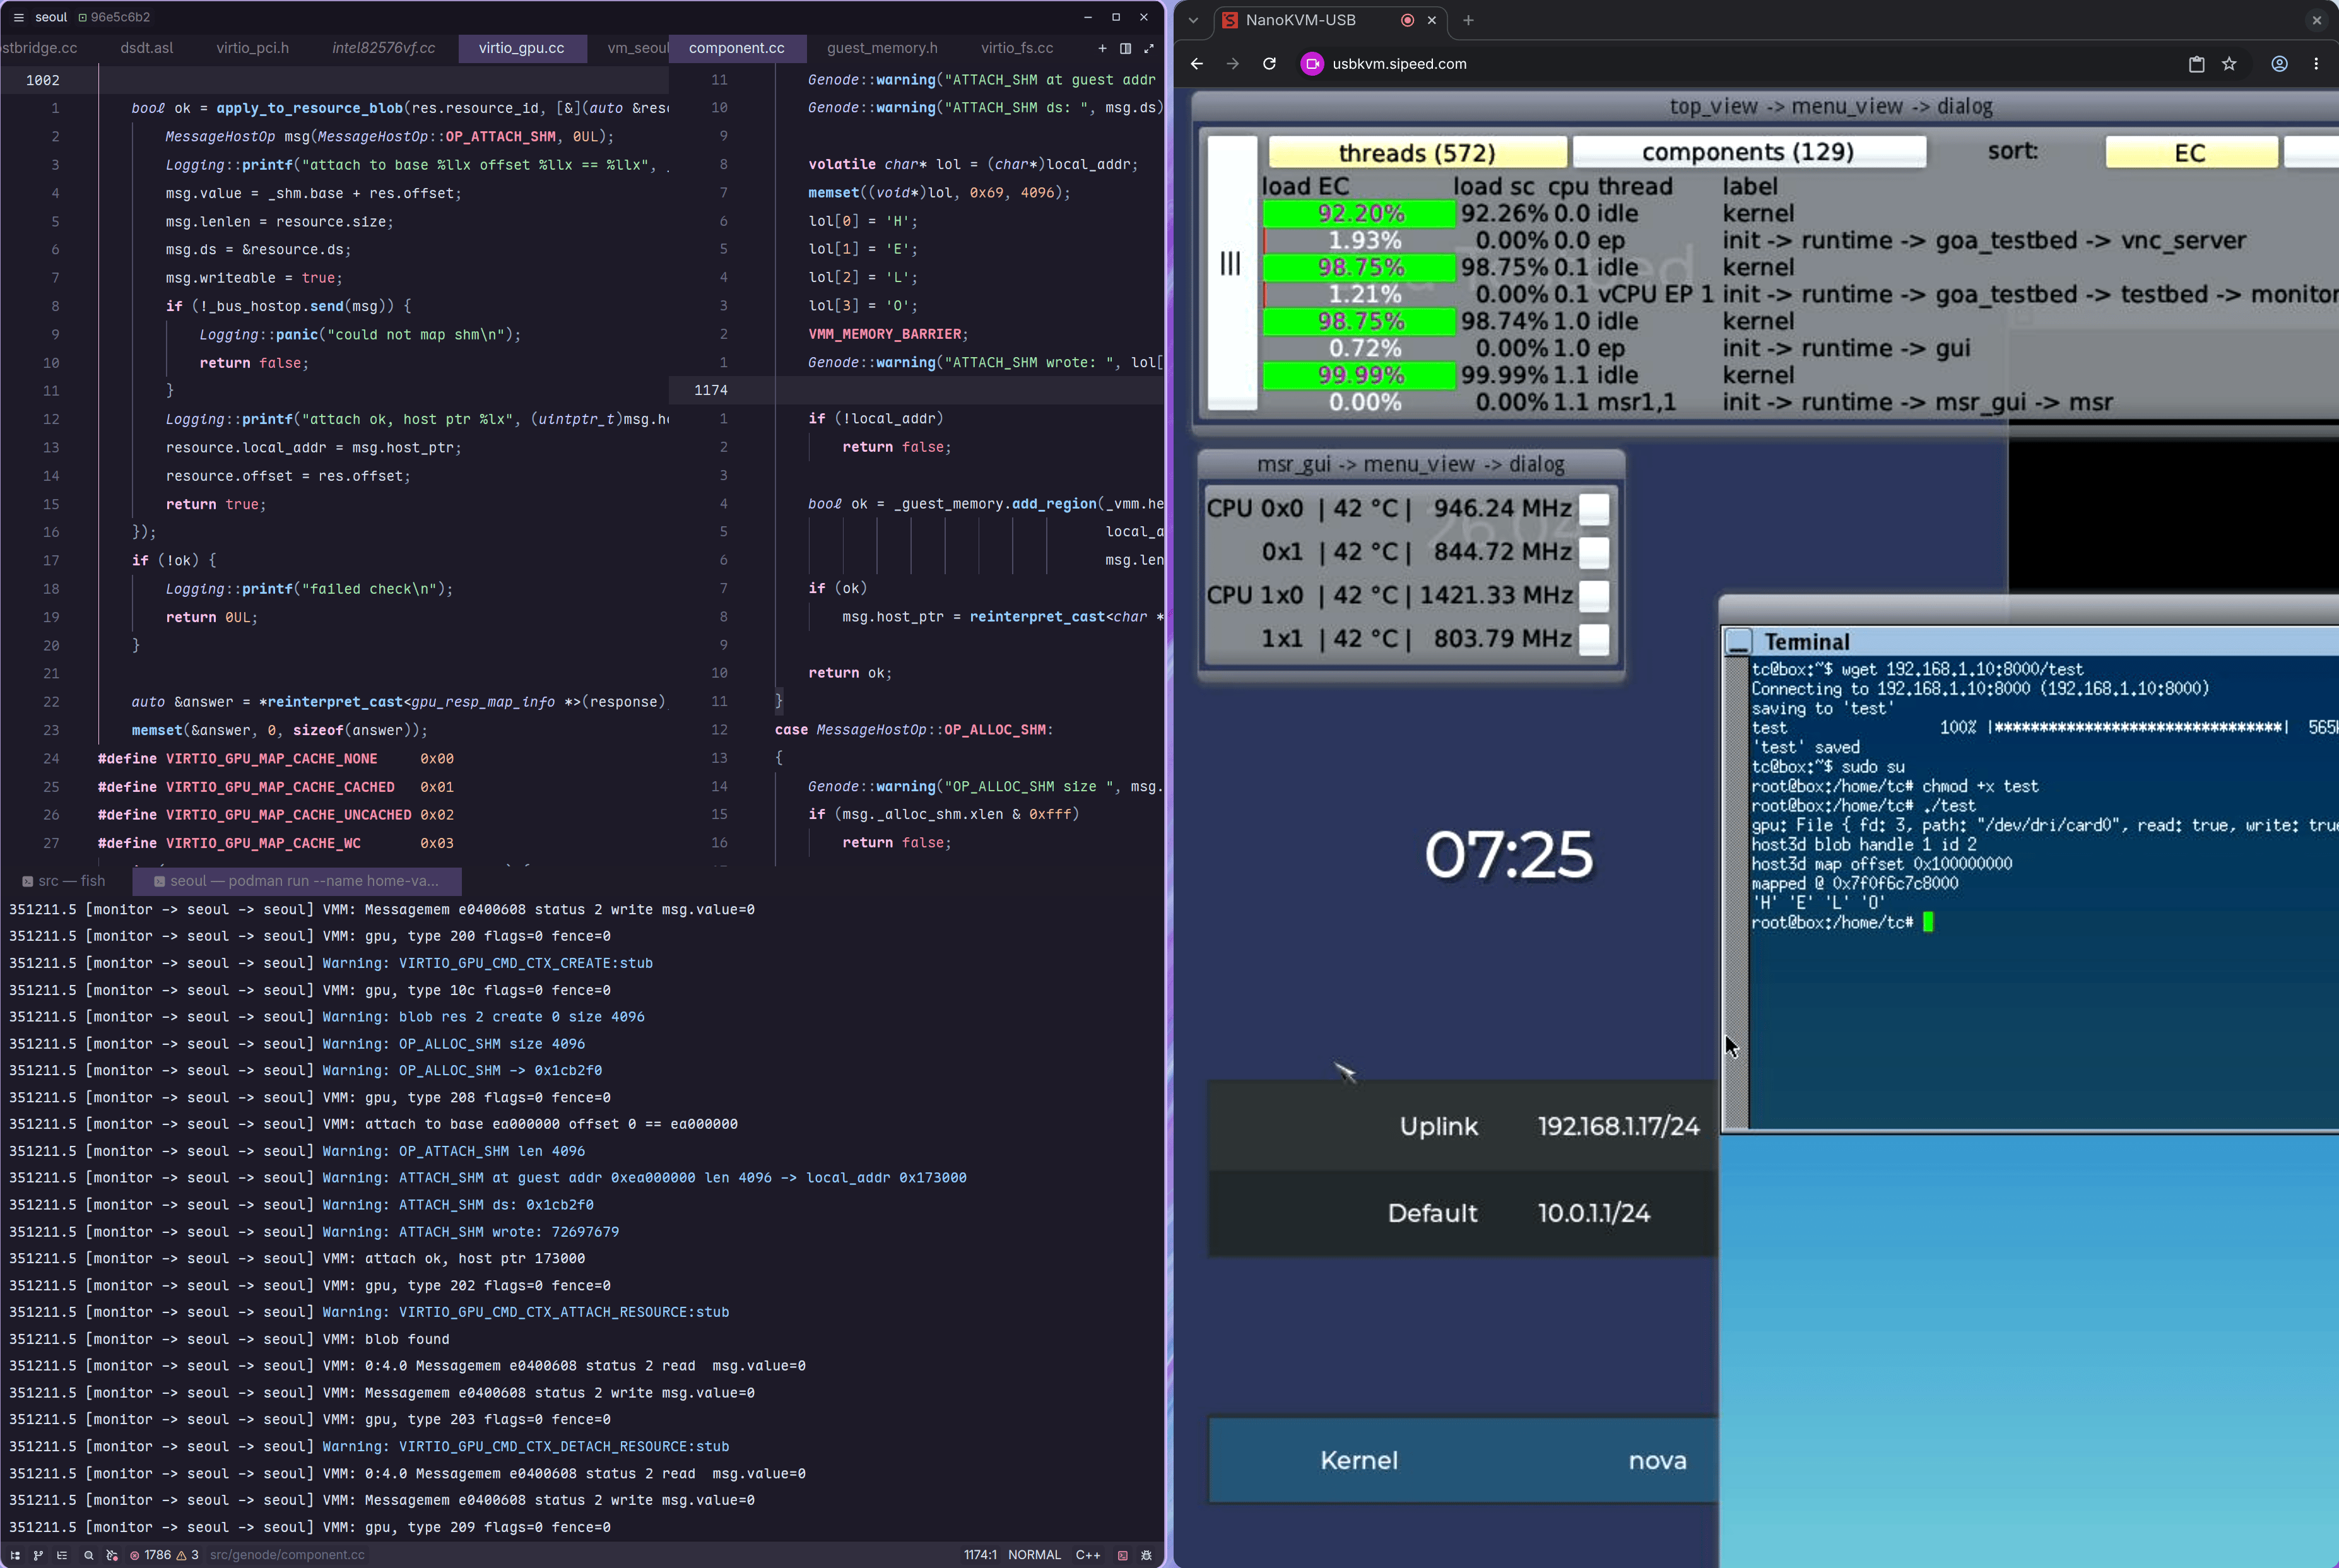Reload the usbkvm.sipeed.com page
The width and height of the screenshot is (2339, 1568).
1269,64
